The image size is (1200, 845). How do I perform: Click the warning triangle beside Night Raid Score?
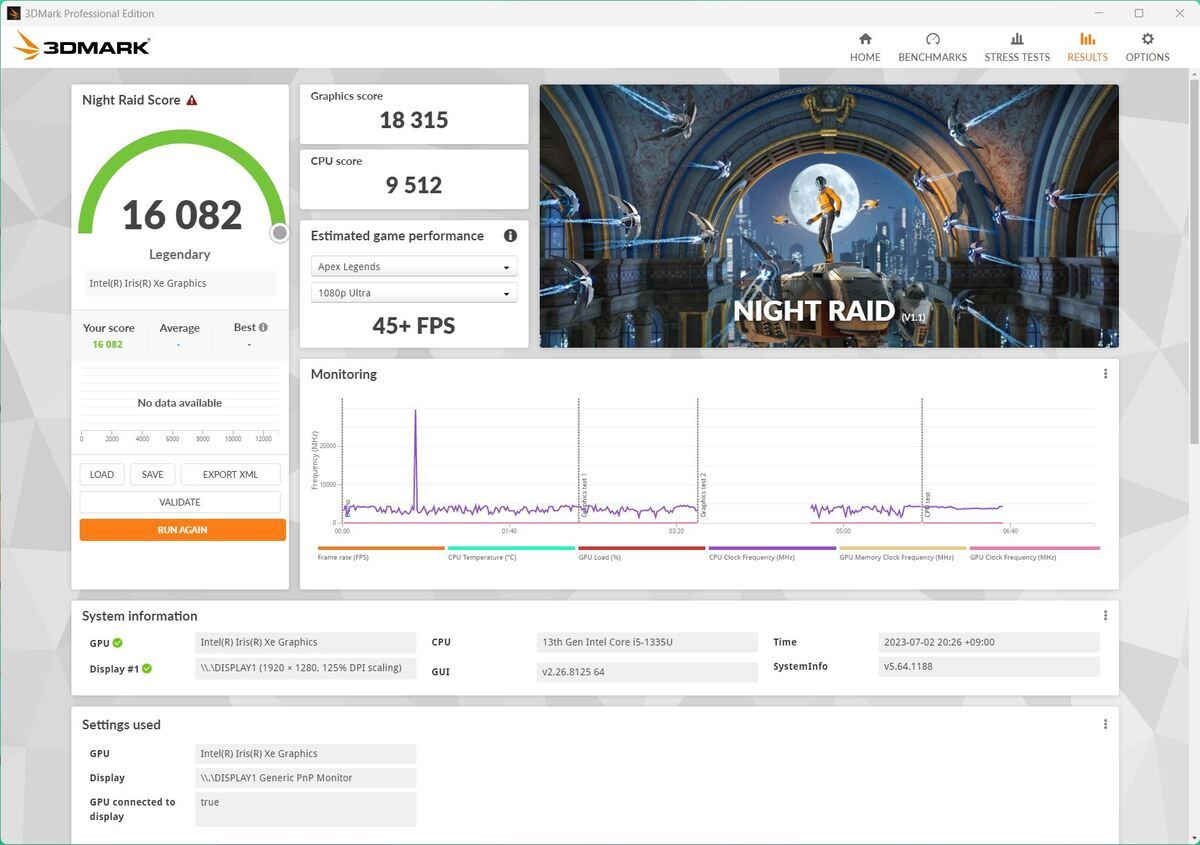pos(192,100)
